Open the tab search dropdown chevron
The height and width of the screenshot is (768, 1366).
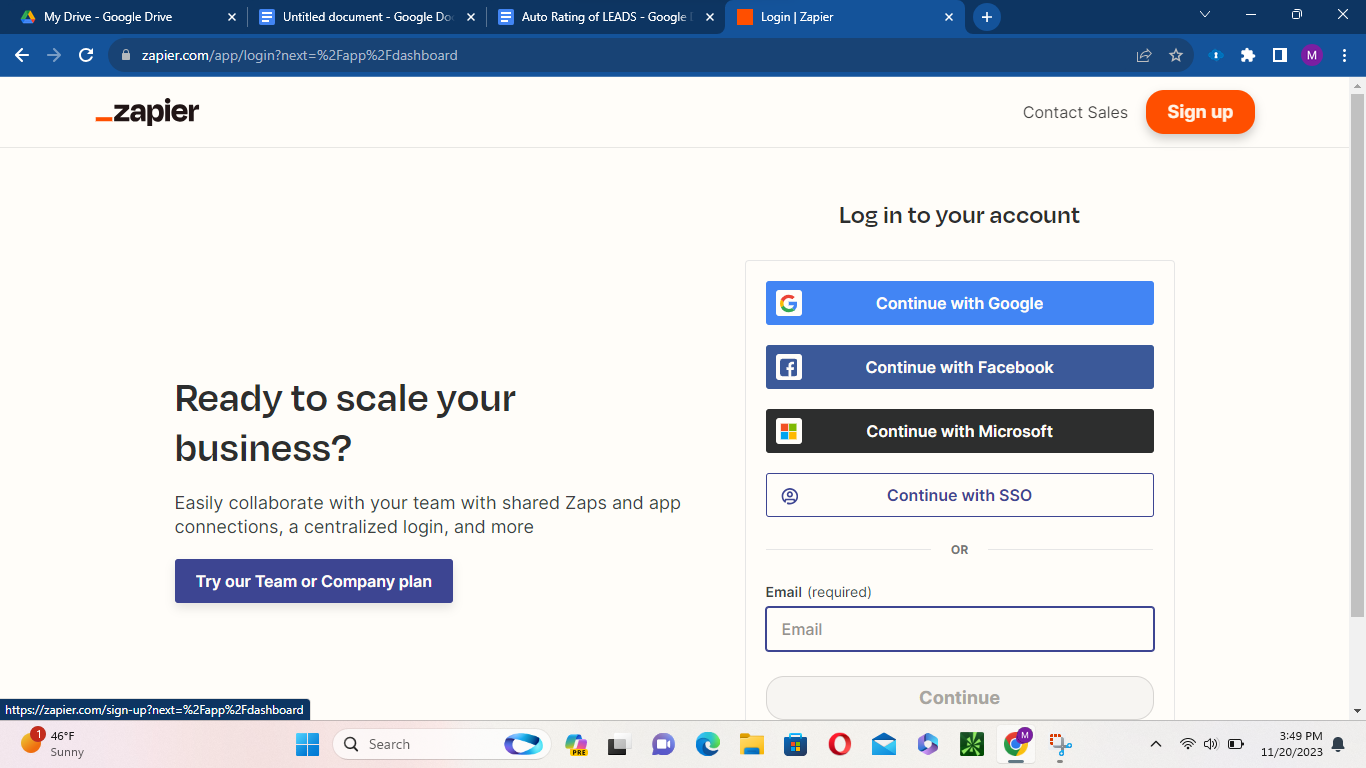tap(1205, 15)
